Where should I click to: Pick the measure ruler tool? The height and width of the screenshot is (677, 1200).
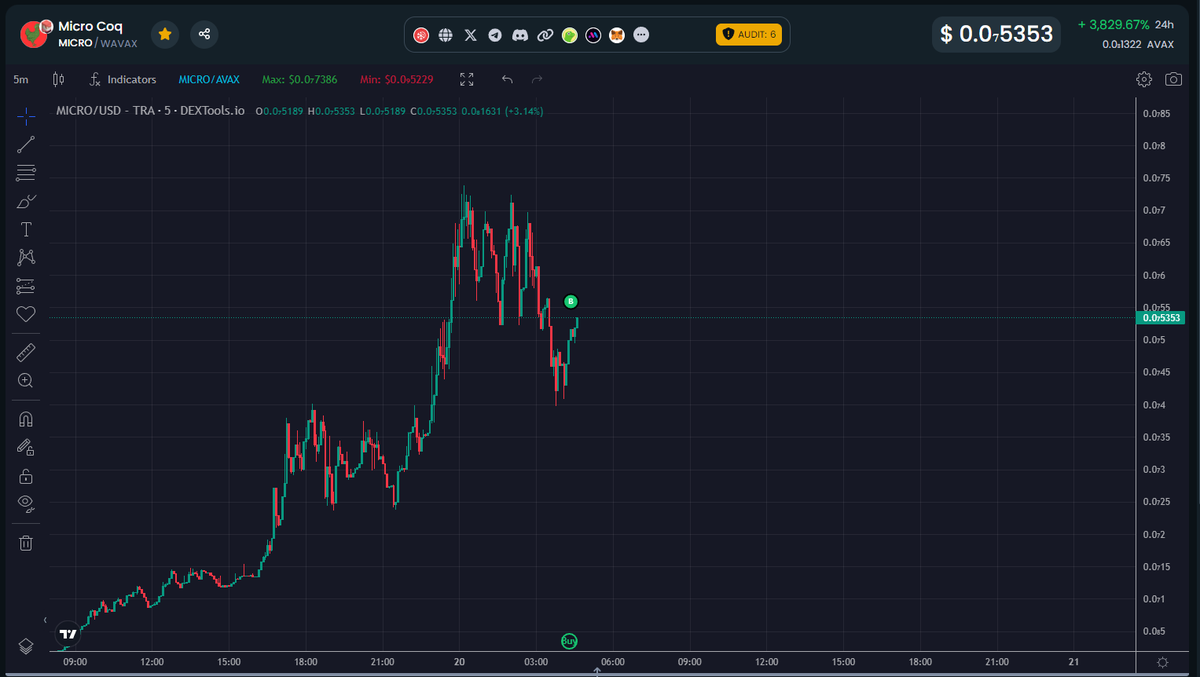[x=25, y=351]
